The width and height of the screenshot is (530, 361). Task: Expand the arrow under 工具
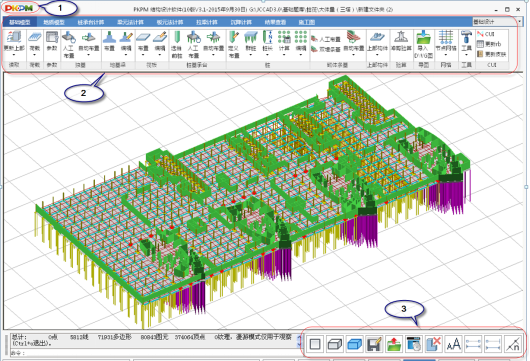466,55
